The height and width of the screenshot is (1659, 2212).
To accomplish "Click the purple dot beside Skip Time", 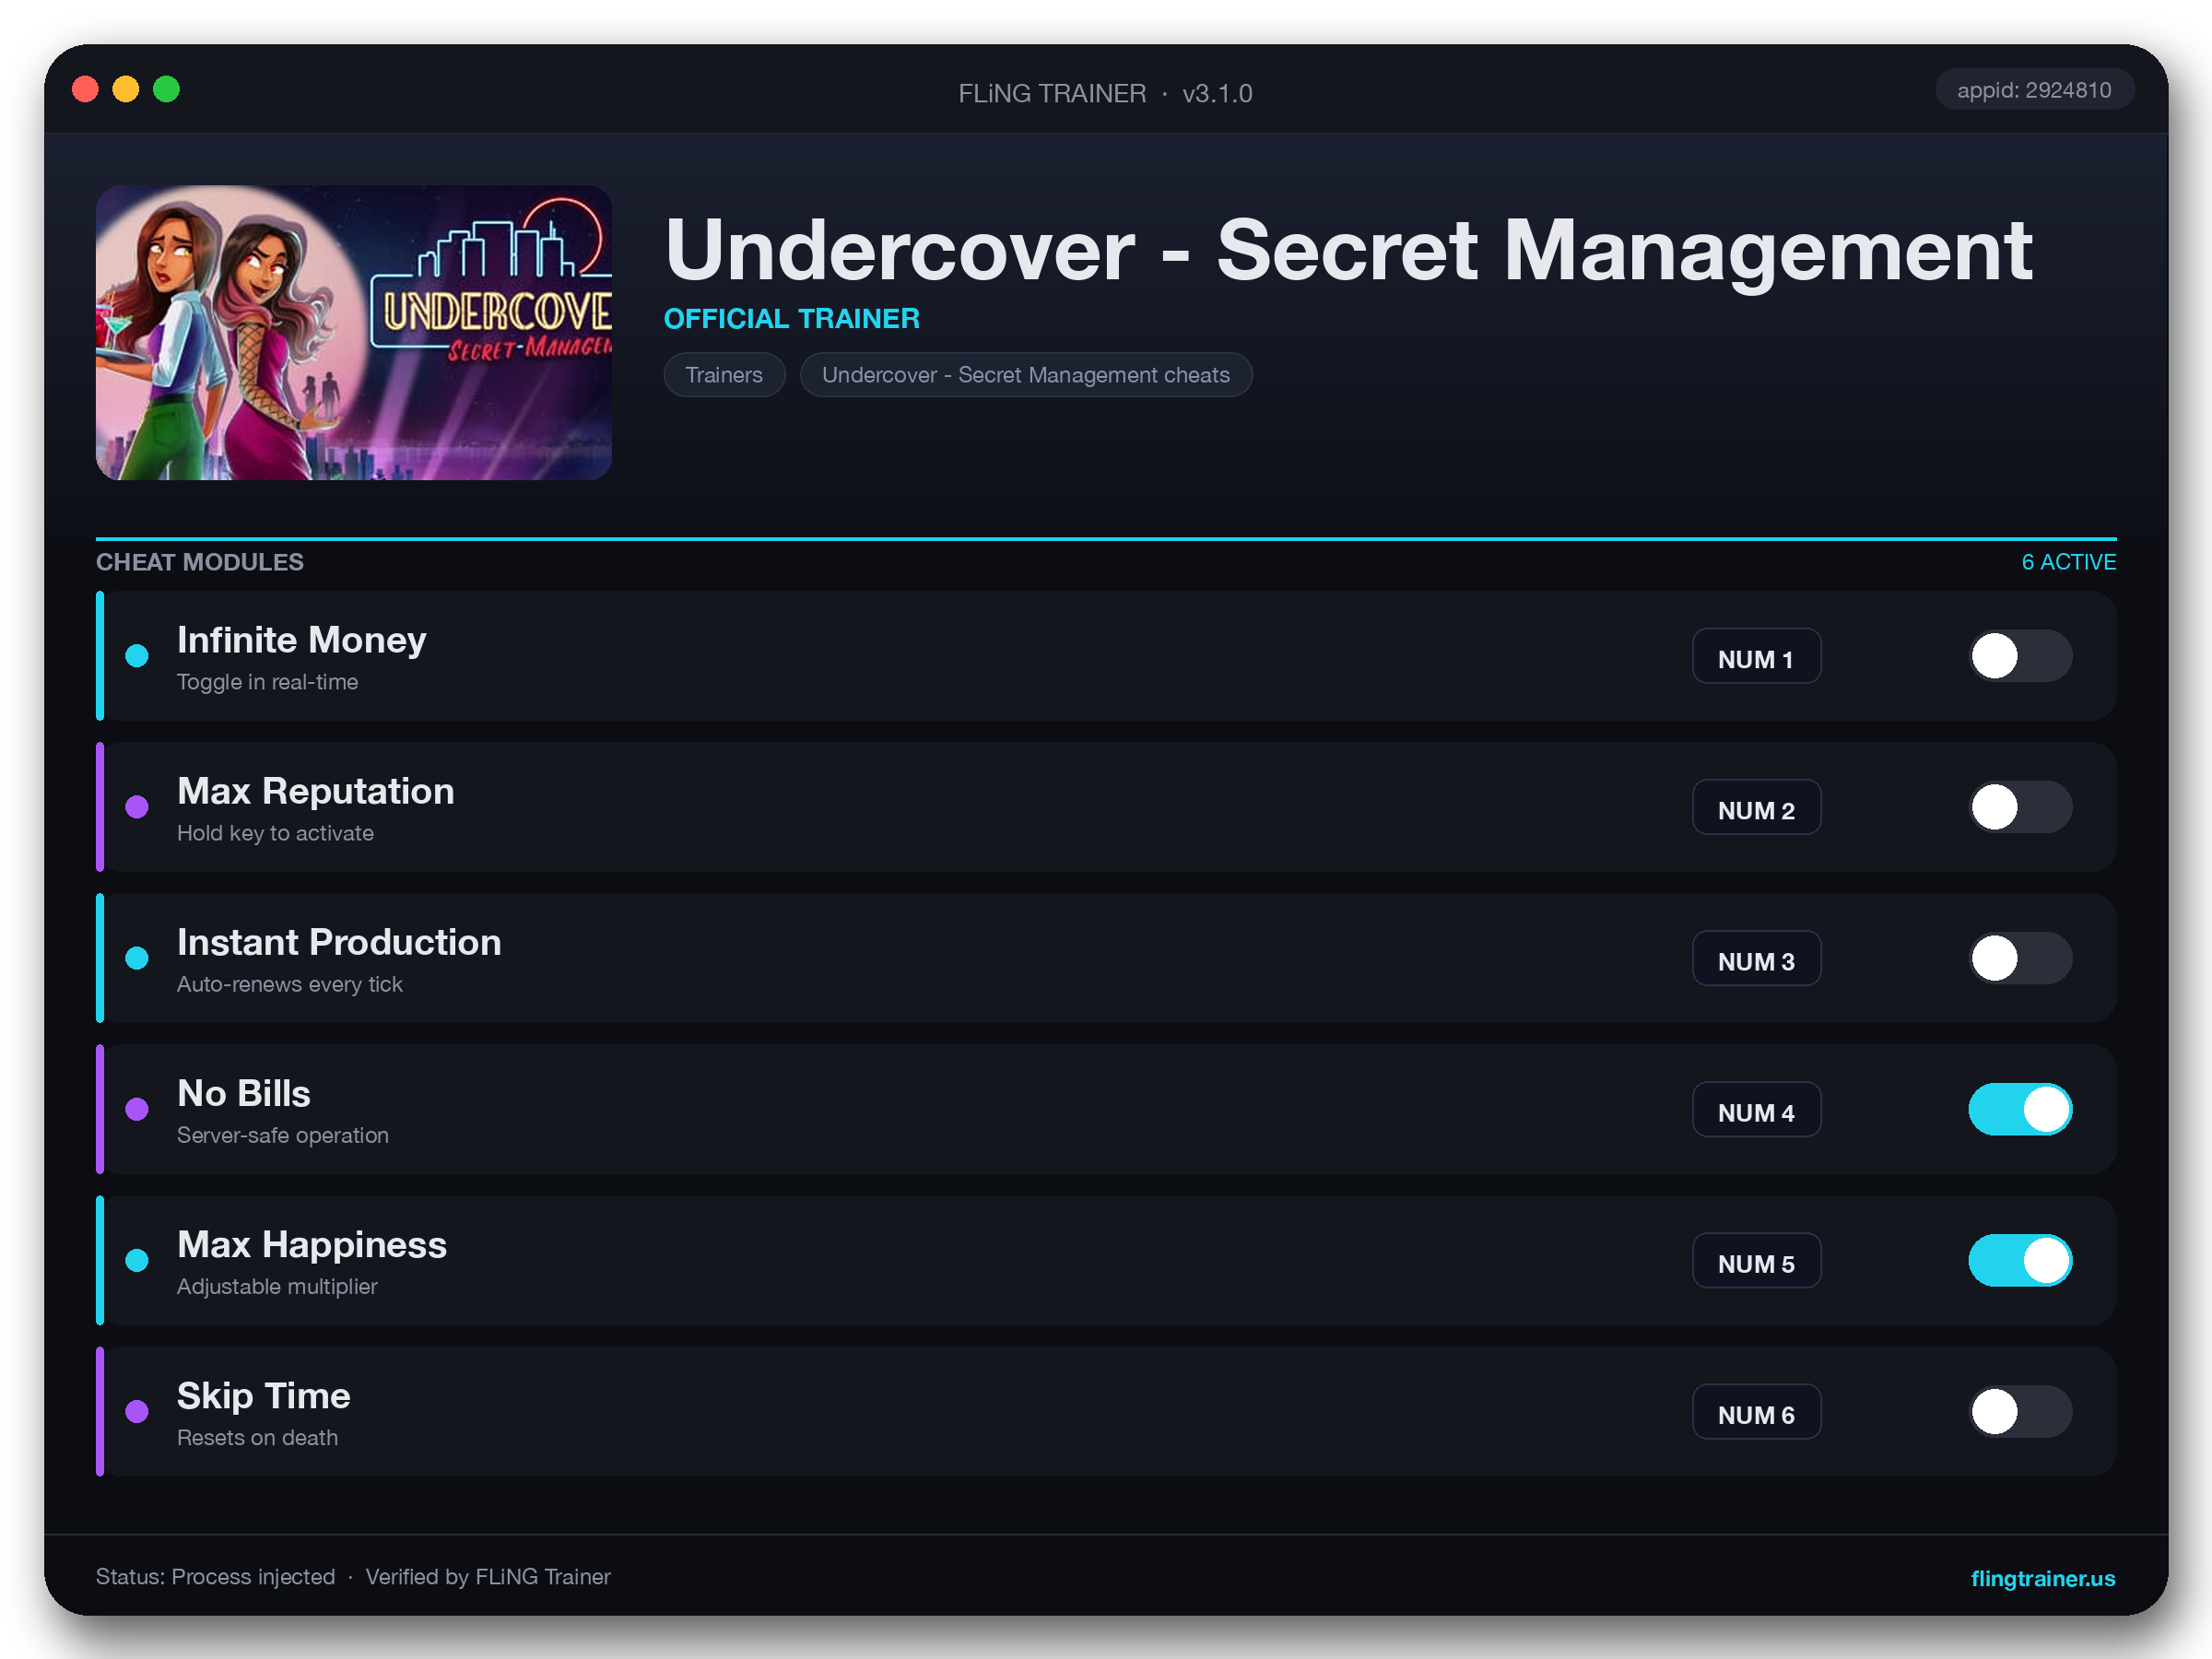I will coord(137,1411).
